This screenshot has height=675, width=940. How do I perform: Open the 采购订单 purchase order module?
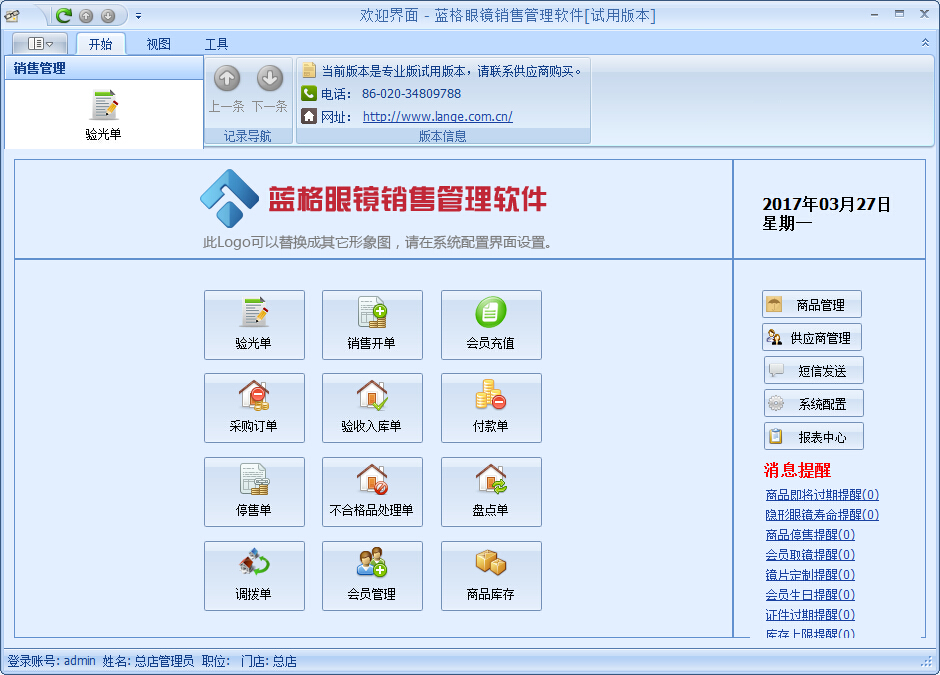tap(254, 408)
